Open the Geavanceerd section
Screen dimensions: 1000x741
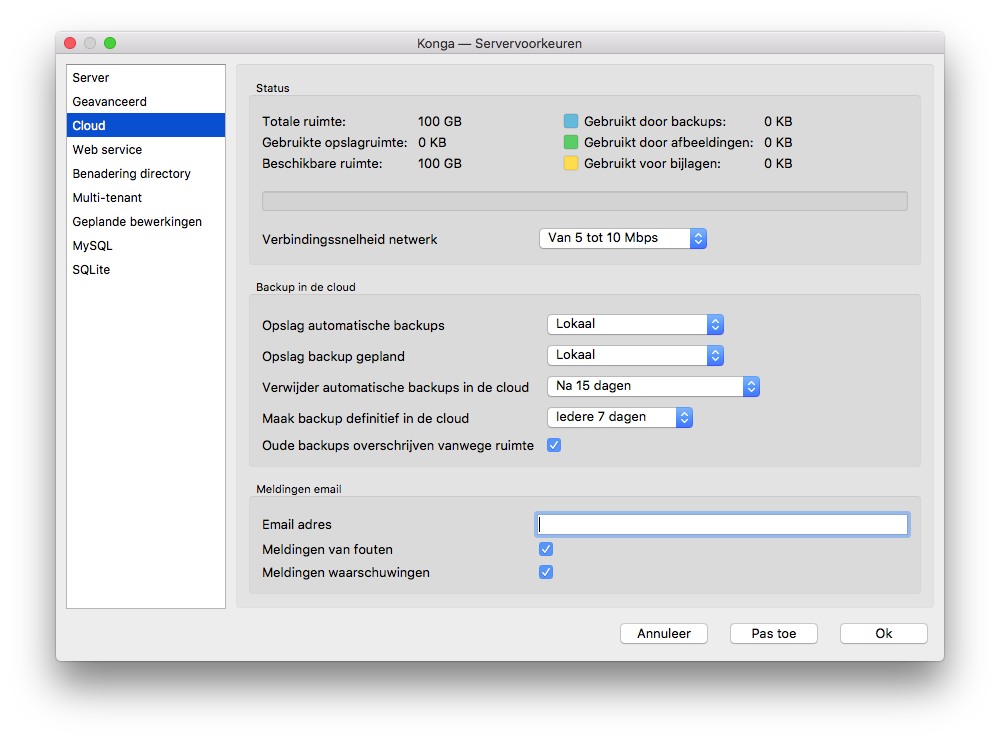click(x=145, y=101)
